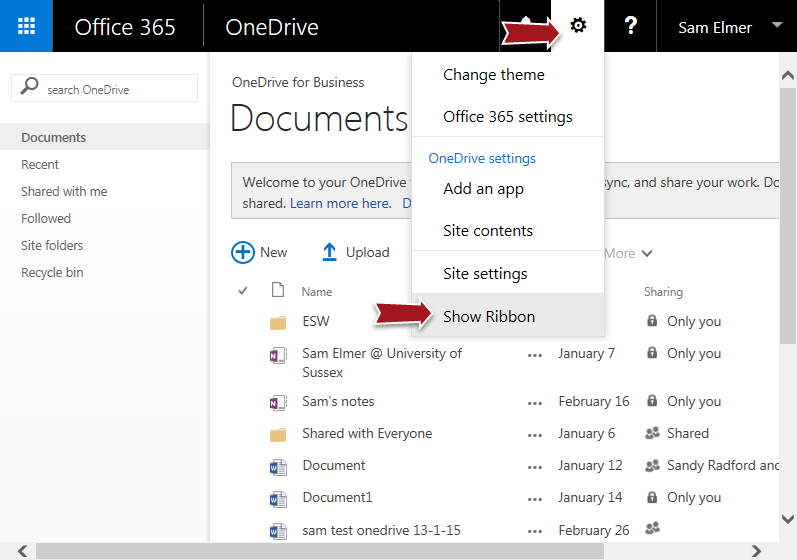Viewport: 797px width, 560px height.
Task: Click people icon beside Sandy Radford
Action: pos(653,465)
